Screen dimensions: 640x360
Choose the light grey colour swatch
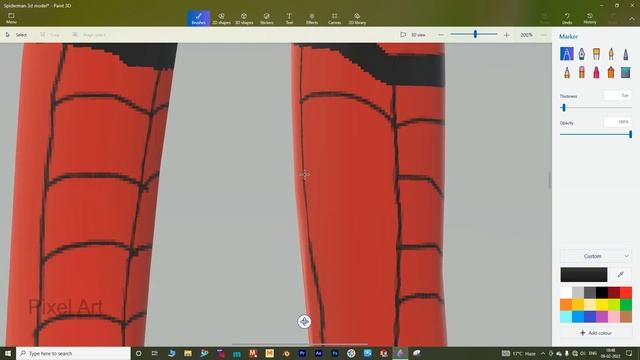coord(578,293)
